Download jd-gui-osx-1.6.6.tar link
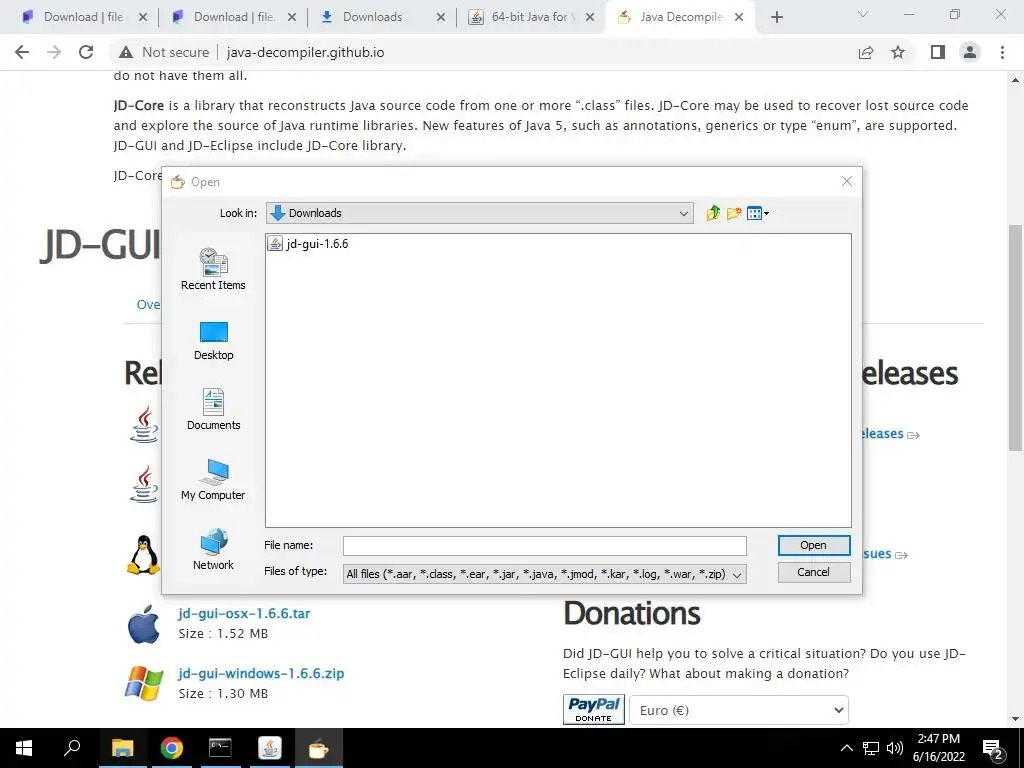 (x=244, y=613)
